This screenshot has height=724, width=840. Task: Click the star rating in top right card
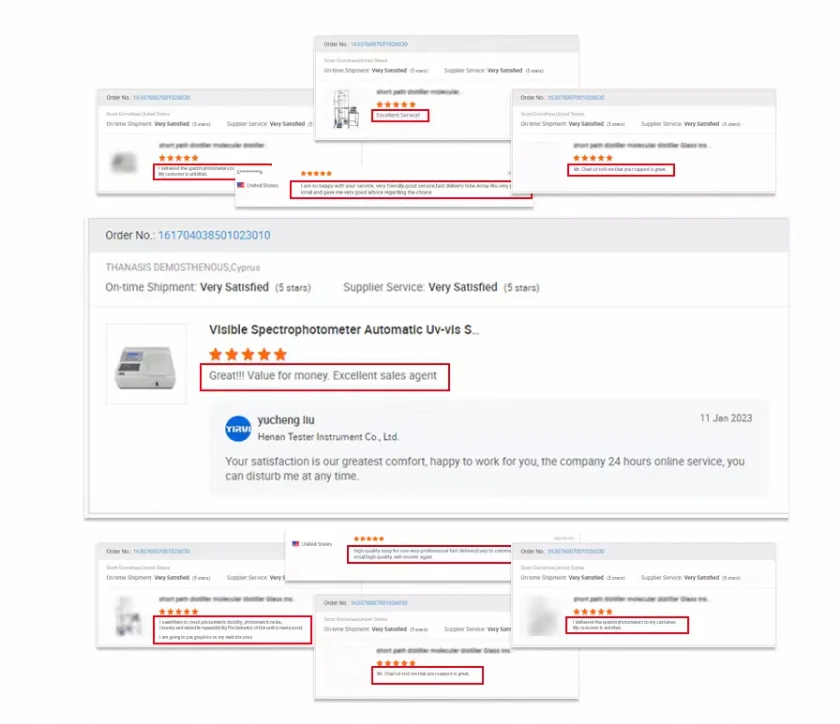592,158
